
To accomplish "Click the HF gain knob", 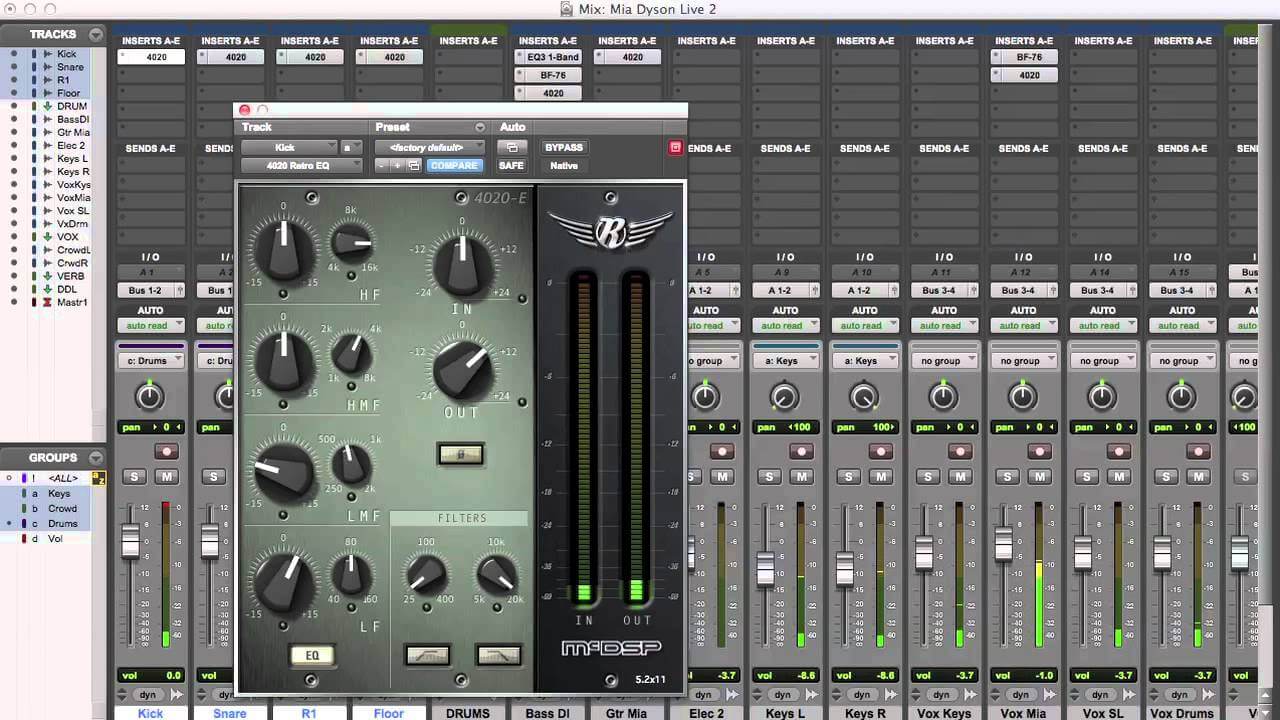I will click(284, 250).
